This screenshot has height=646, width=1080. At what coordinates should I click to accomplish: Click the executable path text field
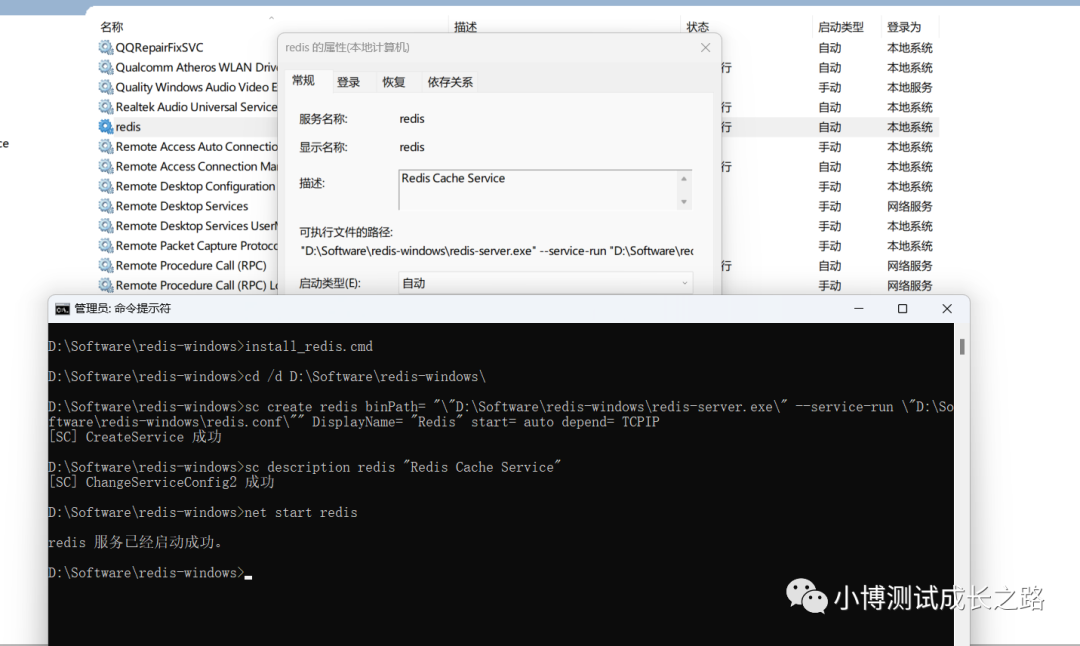click(497, 251)
